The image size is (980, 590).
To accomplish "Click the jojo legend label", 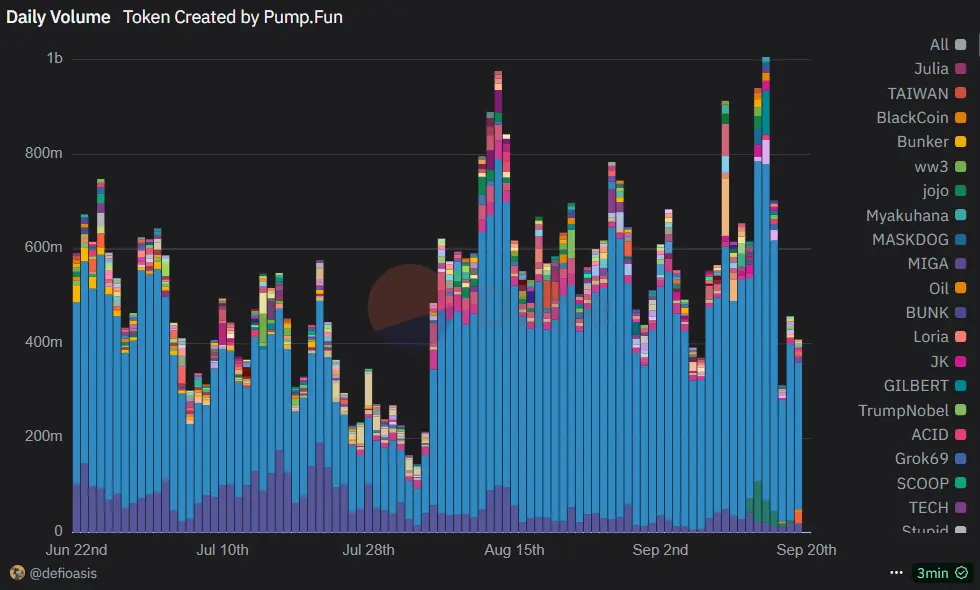I will (x=936, y=191).
